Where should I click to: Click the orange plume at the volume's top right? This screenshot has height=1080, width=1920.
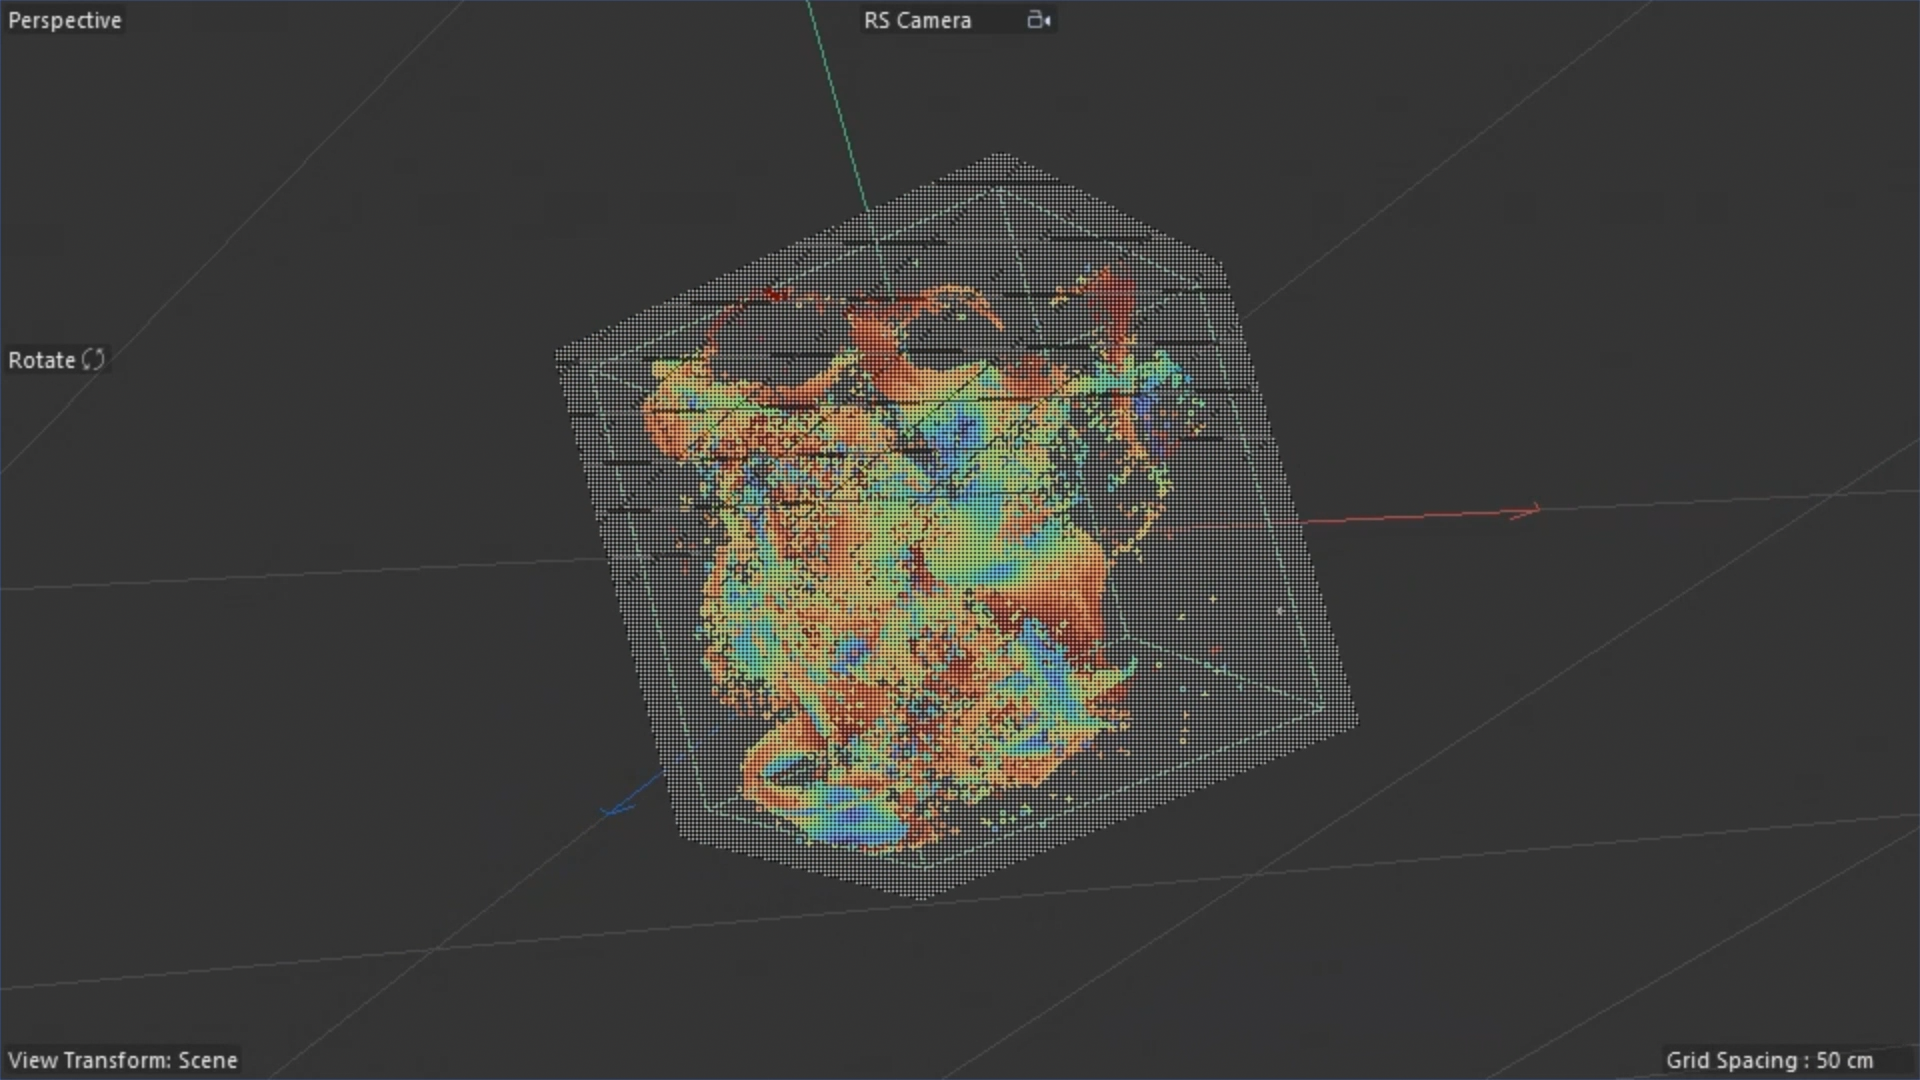1115,295
